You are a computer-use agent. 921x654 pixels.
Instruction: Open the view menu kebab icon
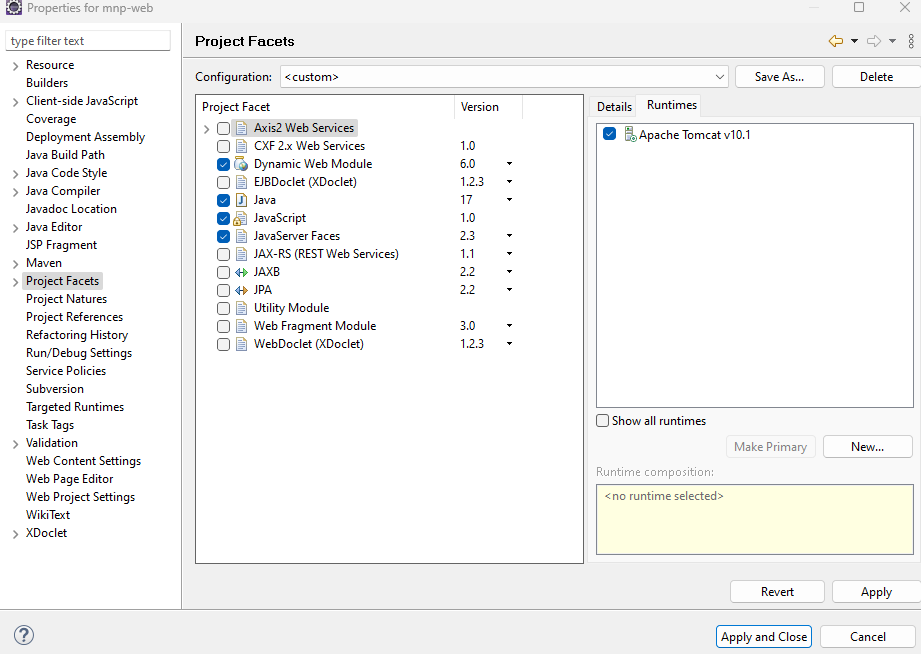911,41
